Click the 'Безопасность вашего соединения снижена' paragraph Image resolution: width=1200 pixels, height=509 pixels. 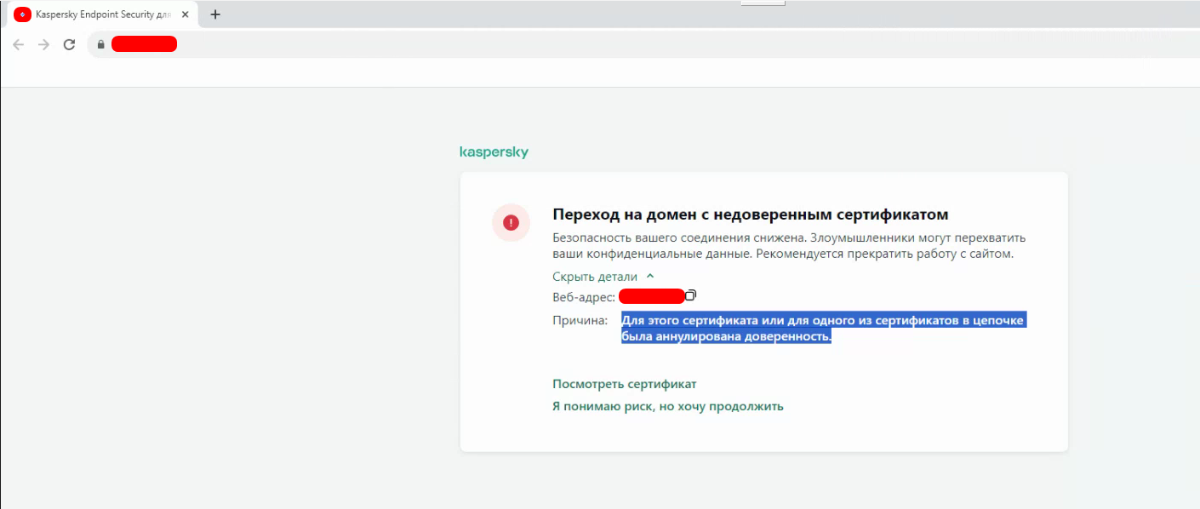click(x=790, y=246)
